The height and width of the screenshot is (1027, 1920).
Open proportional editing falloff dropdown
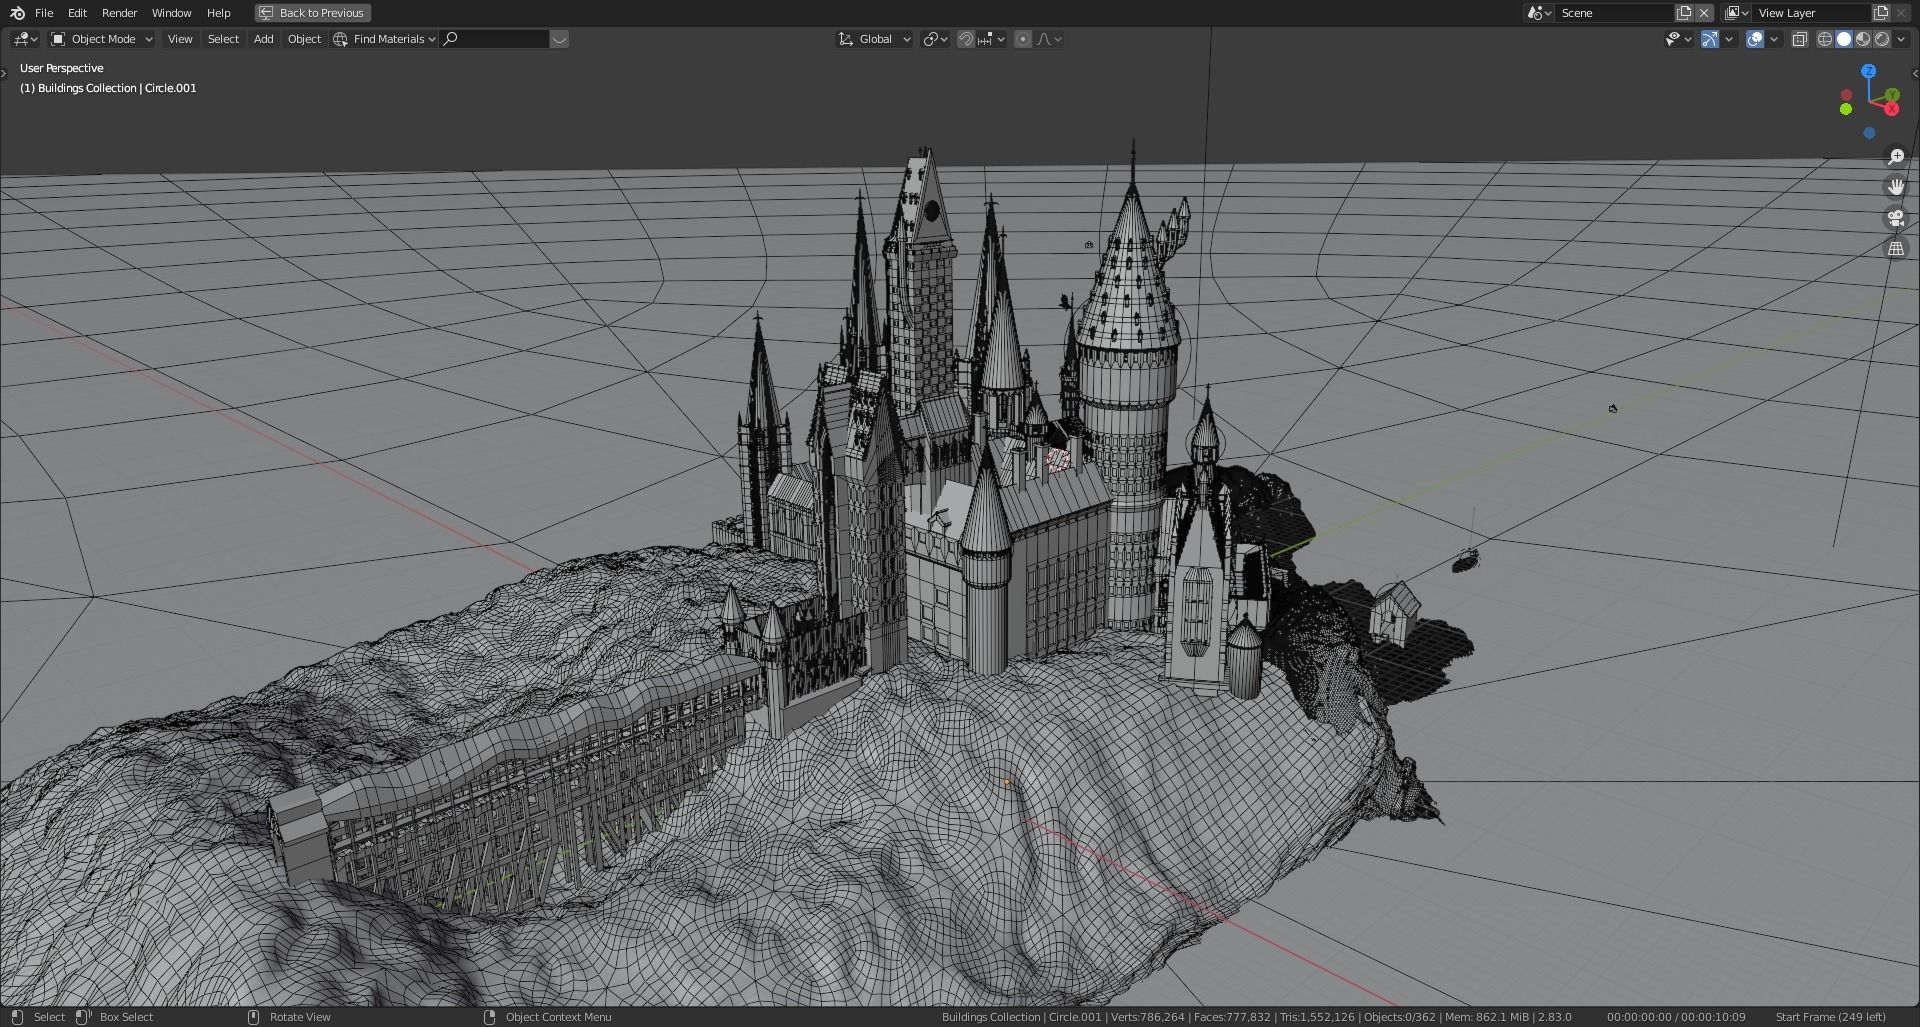click(x=1049, y=39)
